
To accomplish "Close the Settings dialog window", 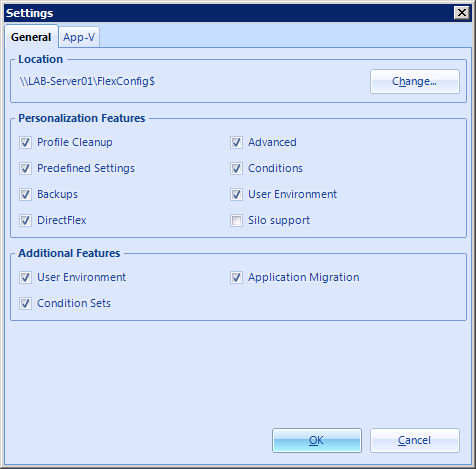I will pos(462,13).
